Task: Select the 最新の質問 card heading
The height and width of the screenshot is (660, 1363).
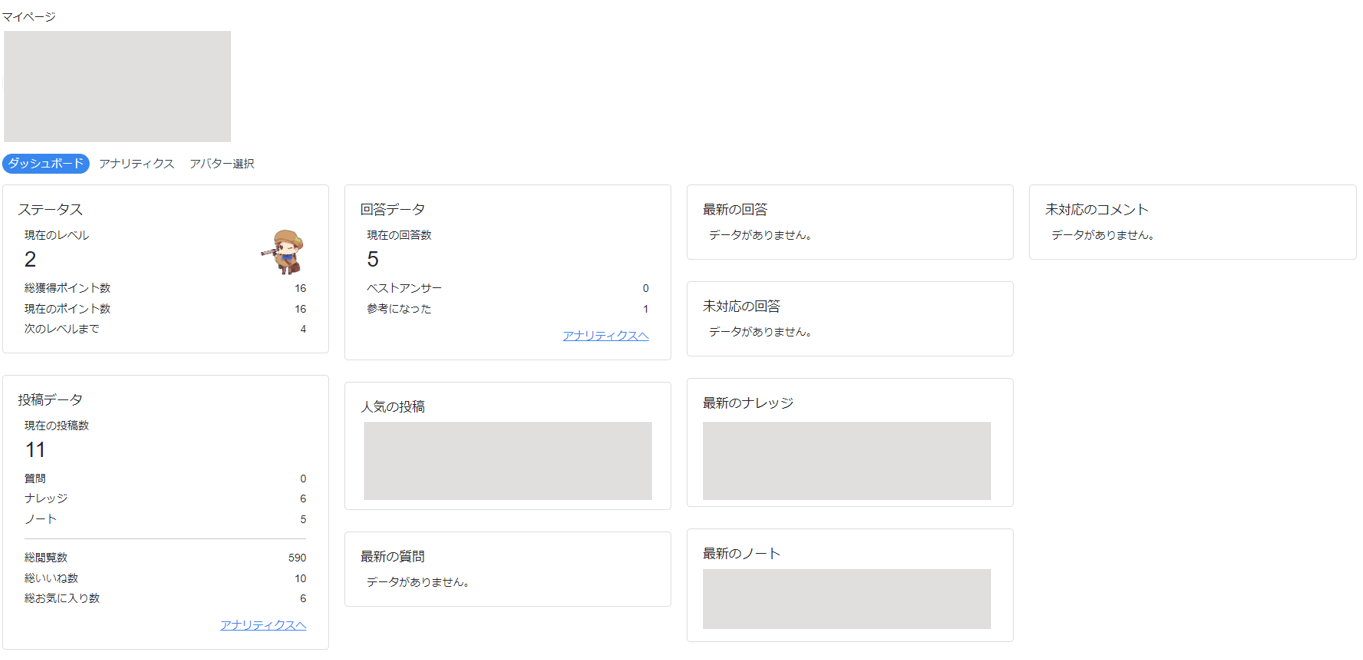Action: (399, 557)
